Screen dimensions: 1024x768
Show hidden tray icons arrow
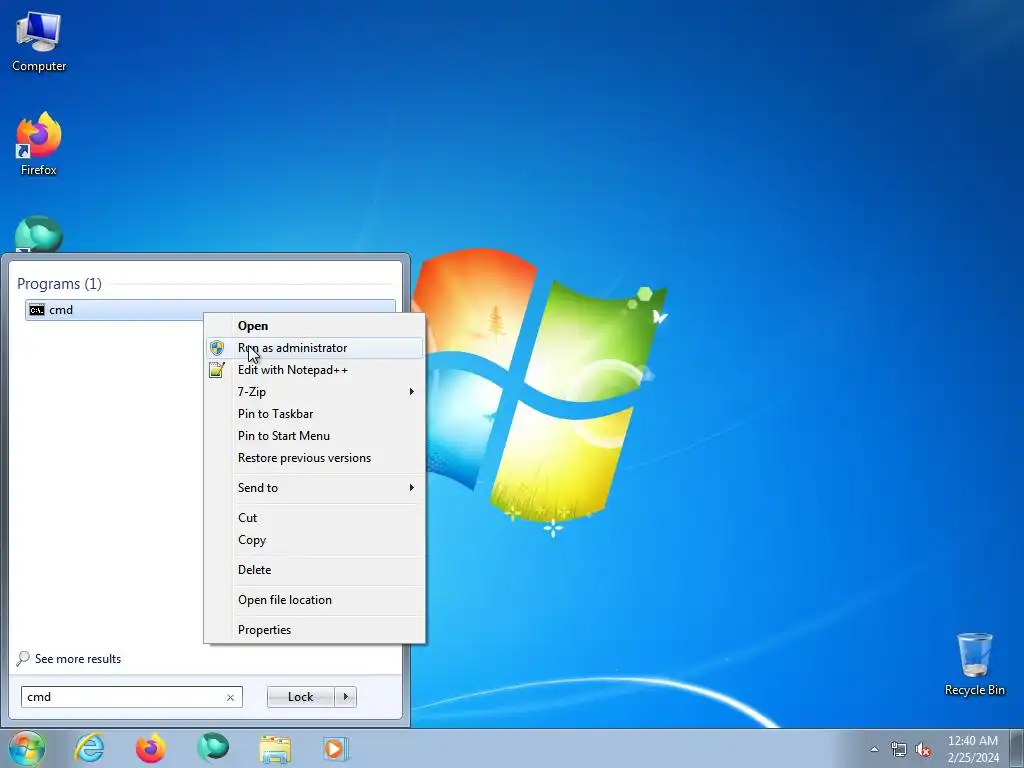click(x=874, y=750)
